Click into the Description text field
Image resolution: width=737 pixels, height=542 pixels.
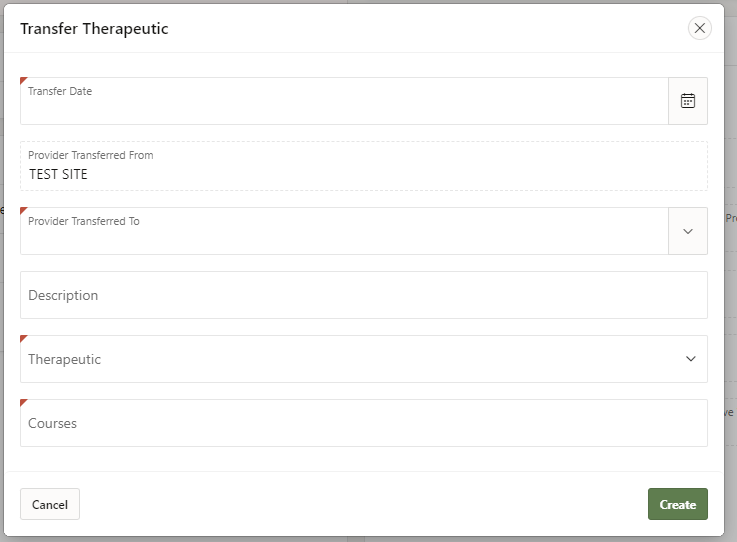point(364,295)
